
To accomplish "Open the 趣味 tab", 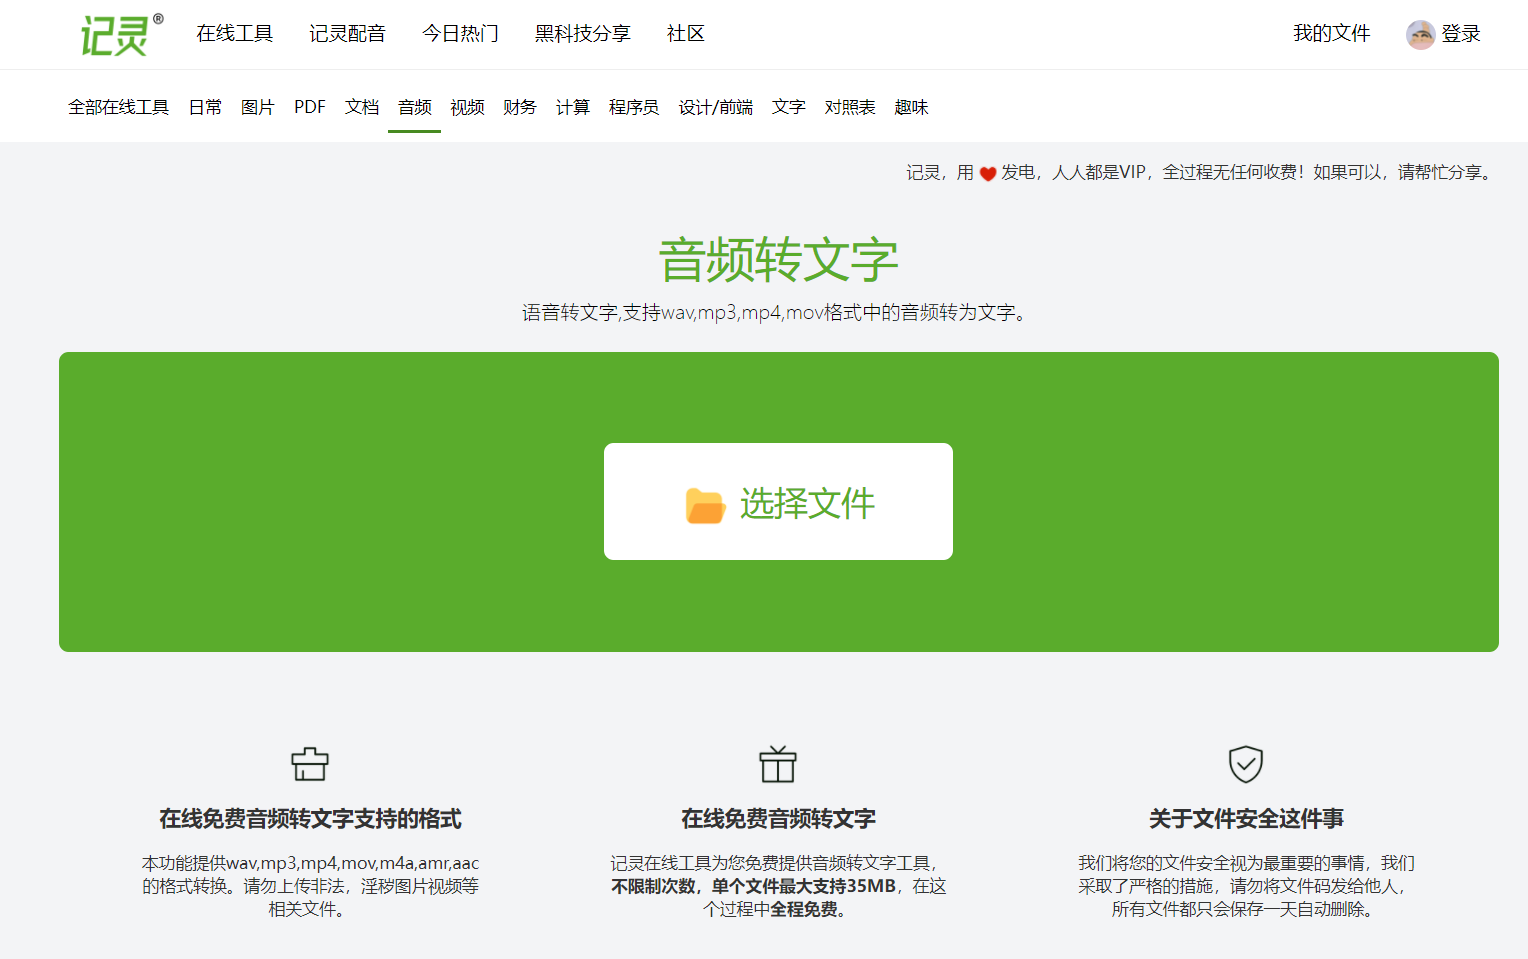I will pyautogui.click(x=911, y=107).
